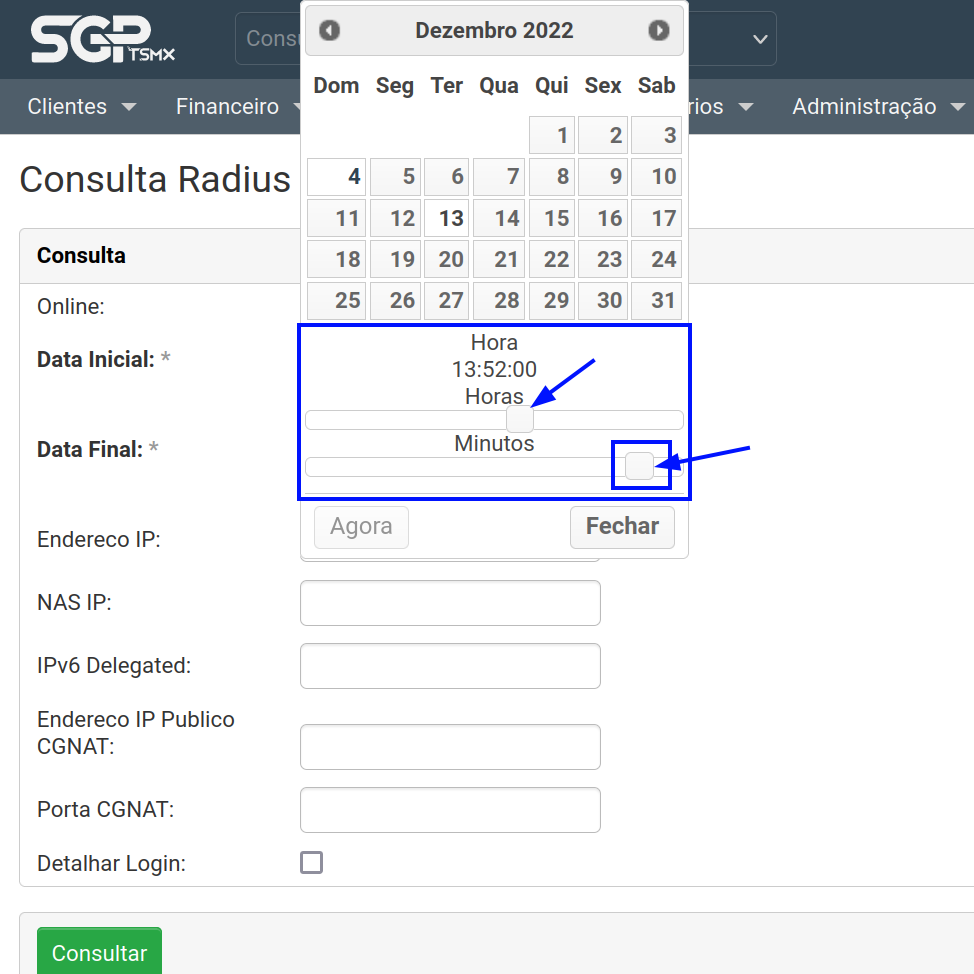The width and height of the screenshot is (974, 974).
Task: Select day 25 in the calendar
Action: pyautogui.click(x=337, y=300)
